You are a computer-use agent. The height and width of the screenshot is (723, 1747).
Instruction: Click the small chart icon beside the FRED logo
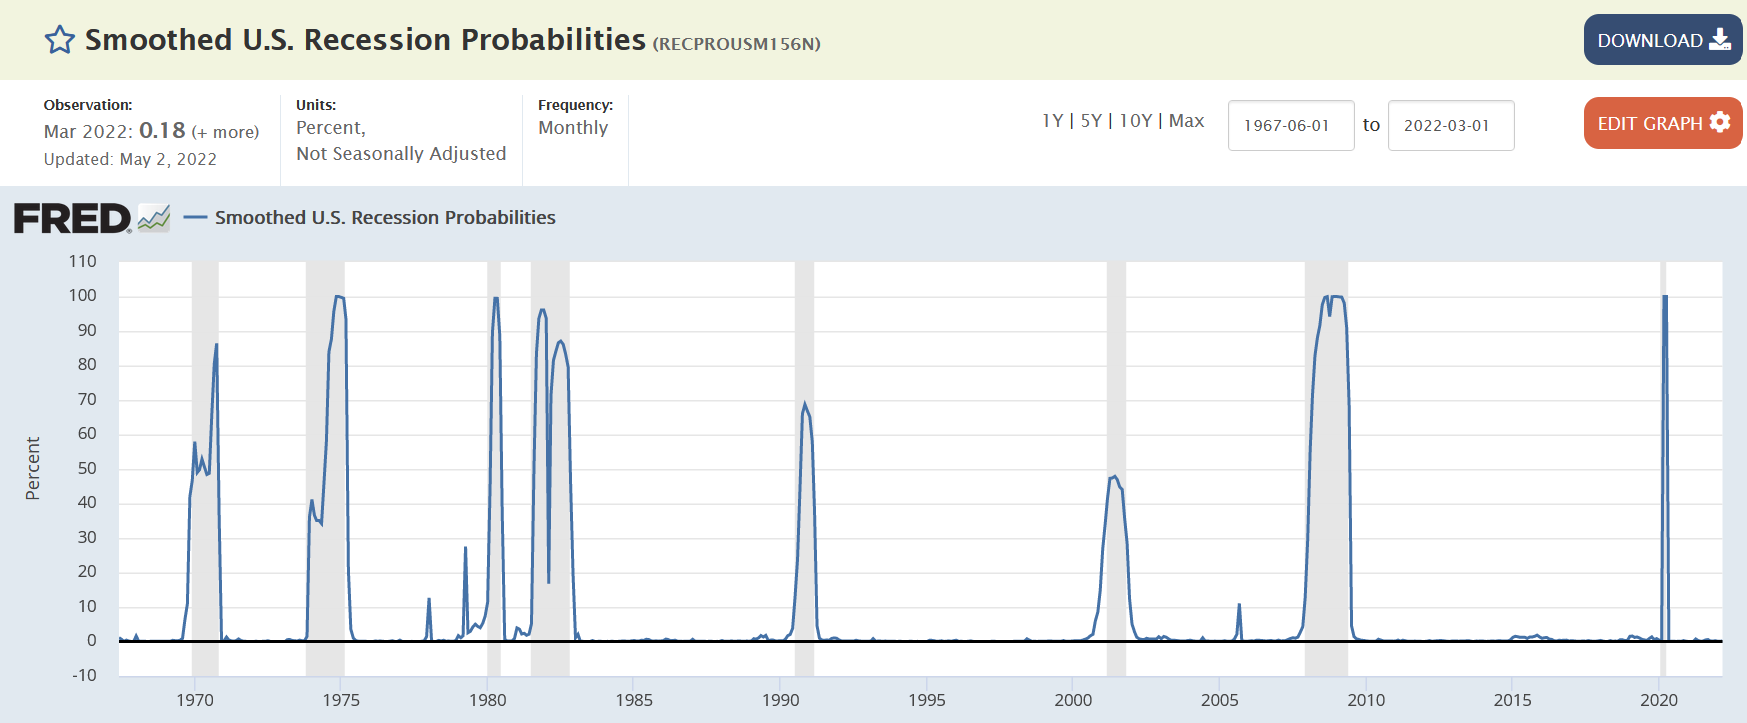coord(154,217)
